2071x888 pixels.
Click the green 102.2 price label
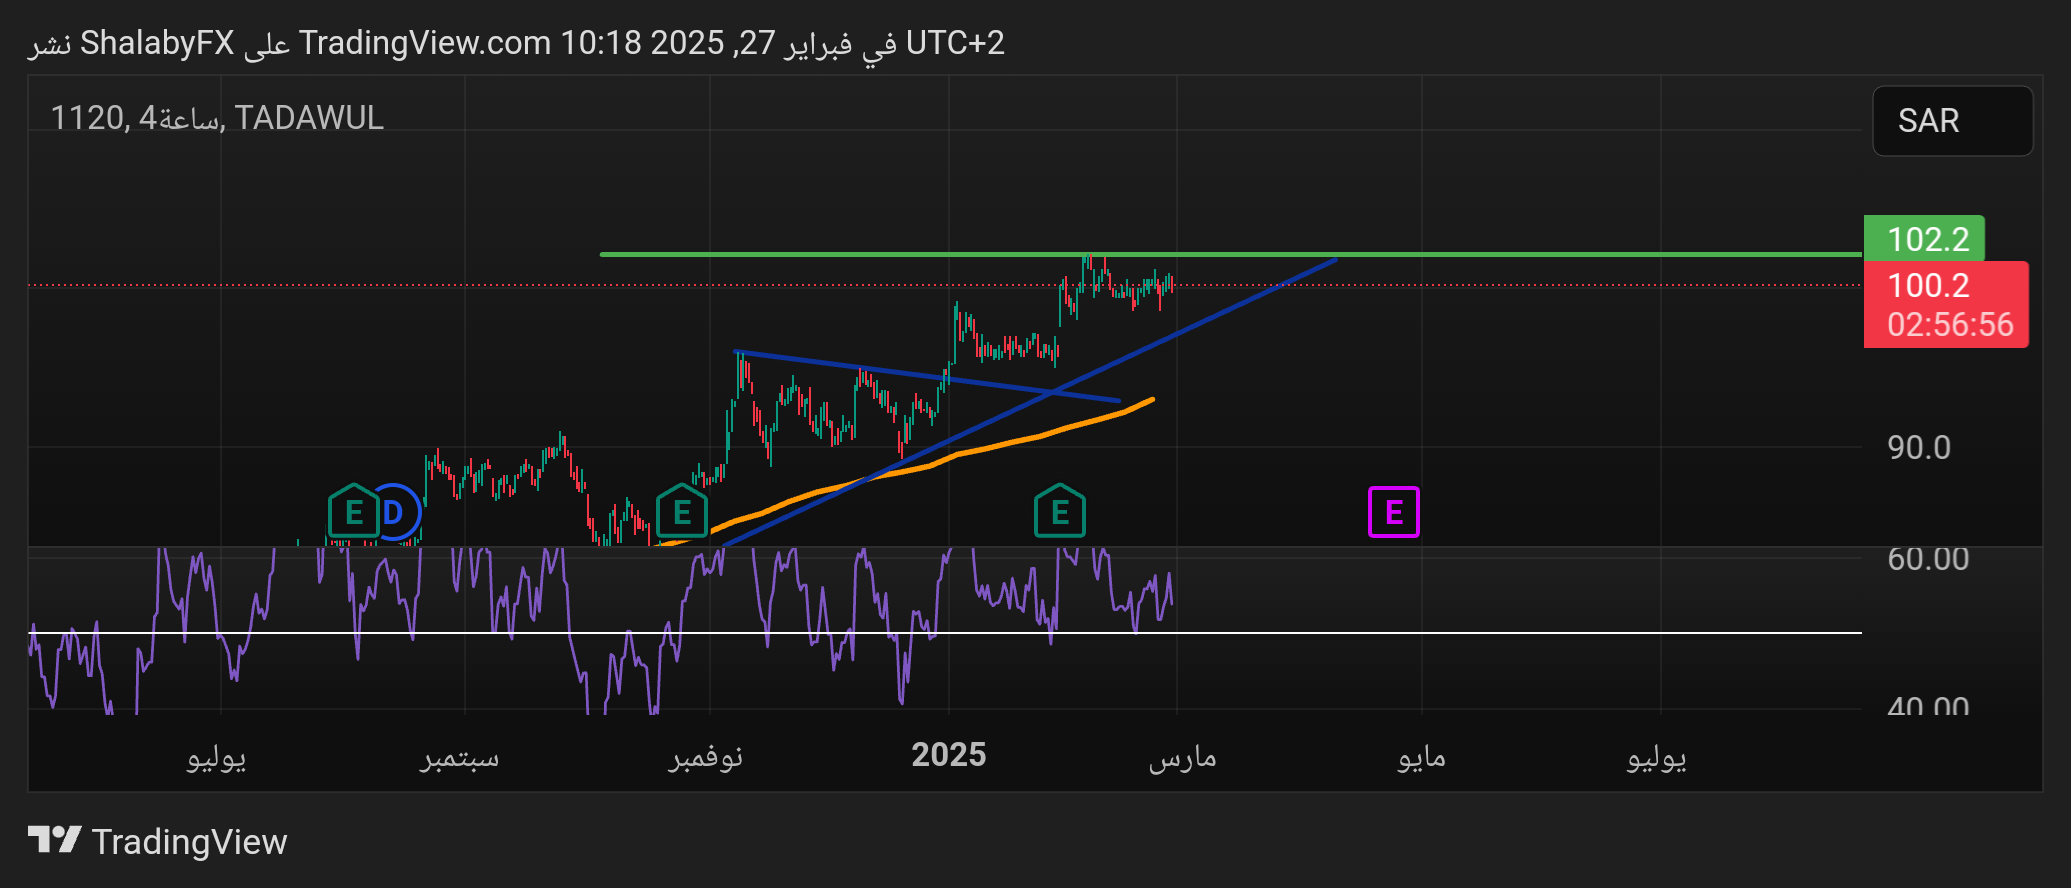click(x=1925, y=239)
